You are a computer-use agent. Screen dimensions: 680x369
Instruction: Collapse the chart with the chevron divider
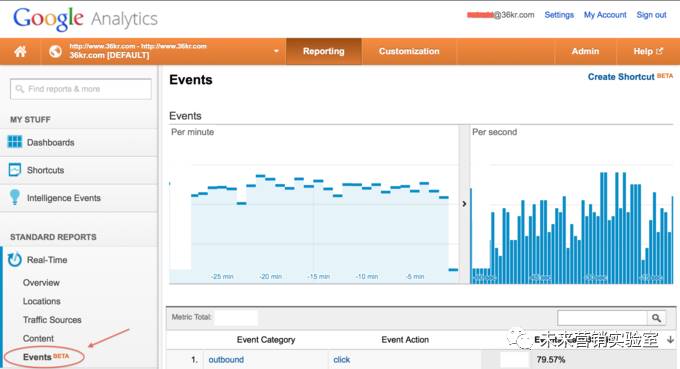pyautogui.click(x=464, y=204)
